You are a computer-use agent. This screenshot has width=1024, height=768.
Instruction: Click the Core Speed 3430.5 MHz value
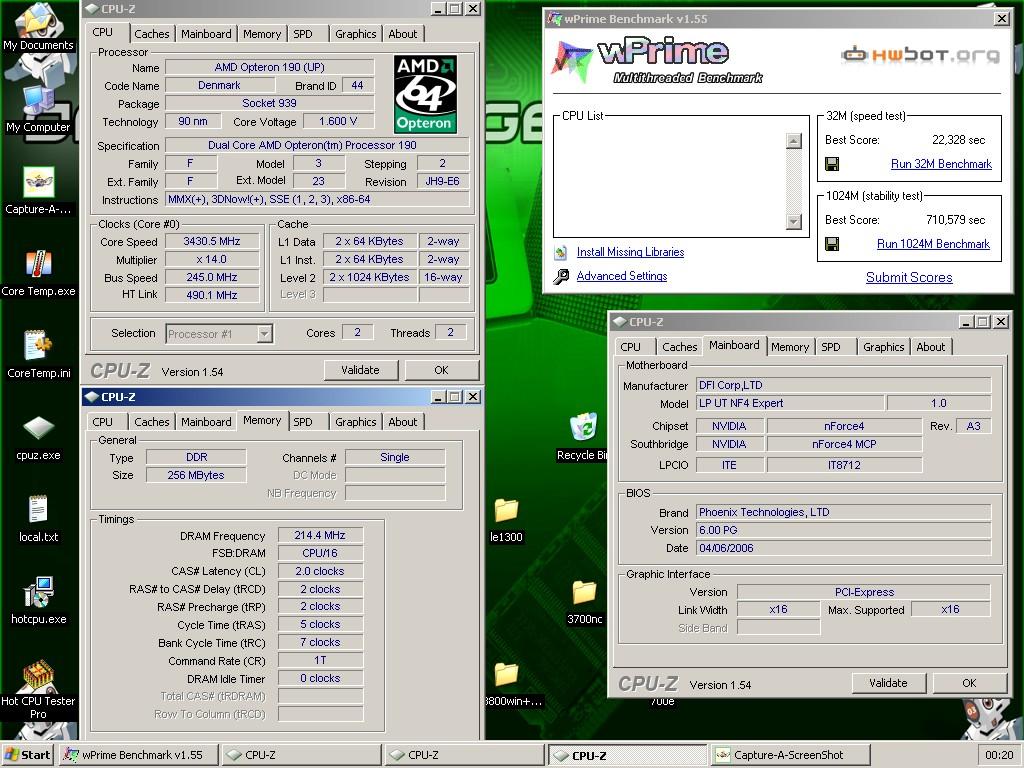(212, 242)
